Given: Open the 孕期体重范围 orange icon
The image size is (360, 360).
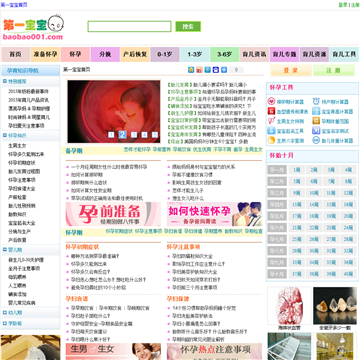Looking at the screenshot, I should point(316,121).
